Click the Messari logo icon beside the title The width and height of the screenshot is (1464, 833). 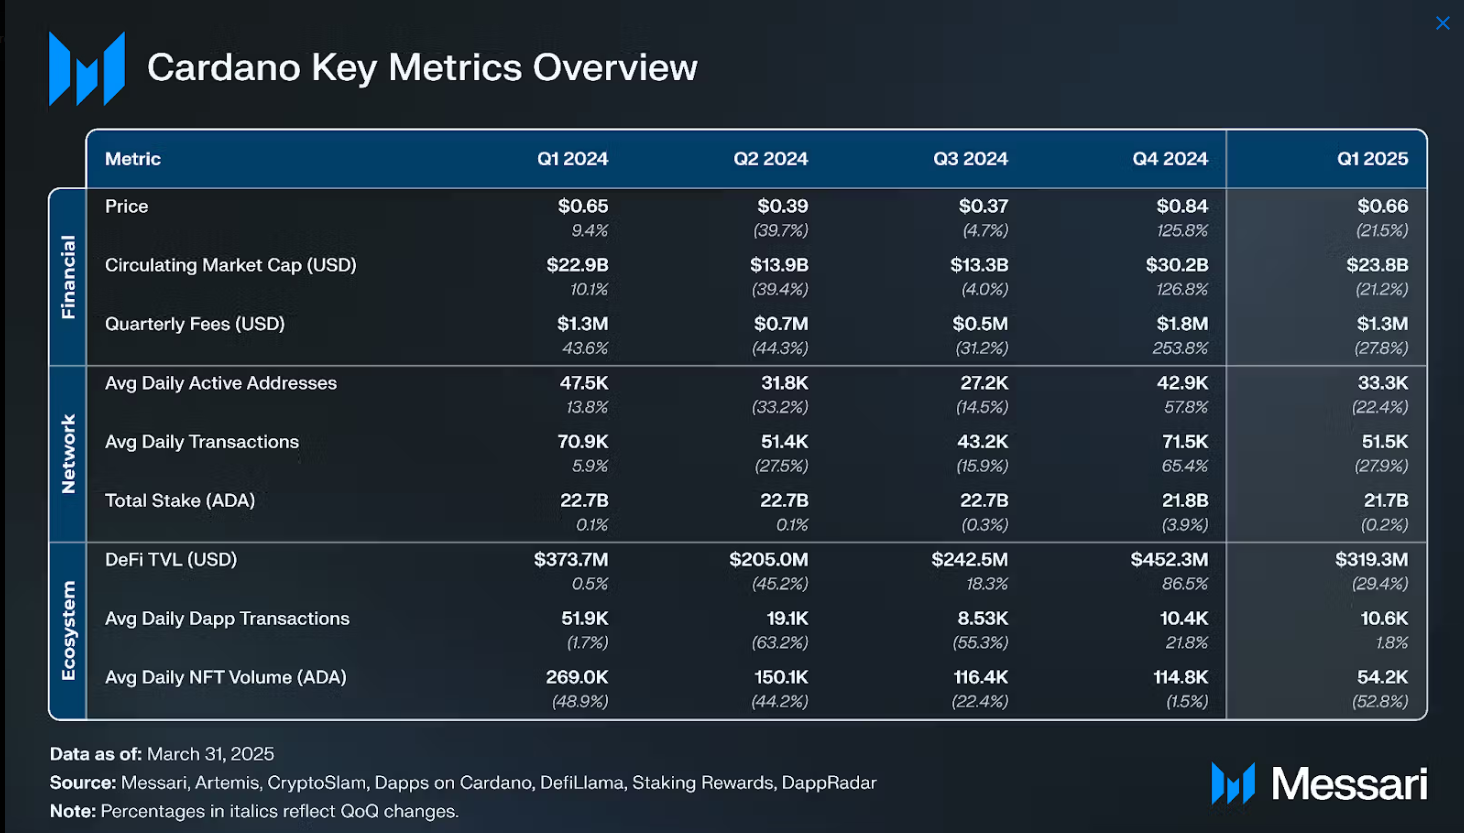tap(87, 68)
